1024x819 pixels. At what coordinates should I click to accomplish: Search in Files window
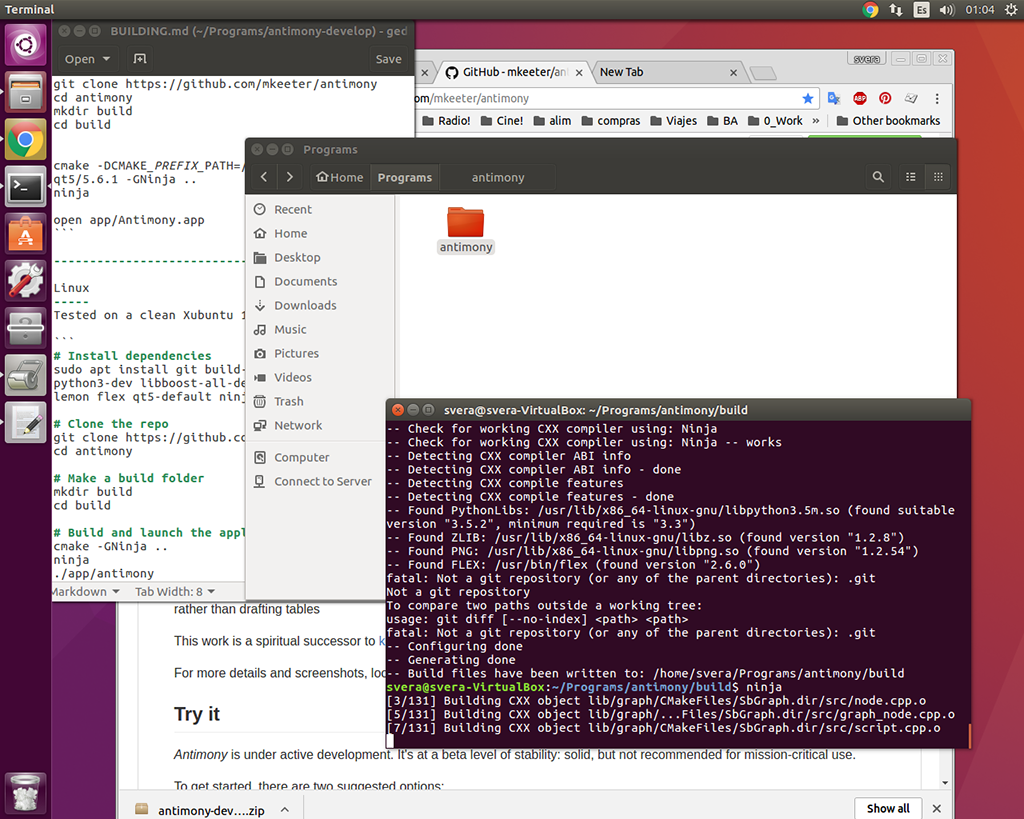pyautogui.click(x=878, y=177)
